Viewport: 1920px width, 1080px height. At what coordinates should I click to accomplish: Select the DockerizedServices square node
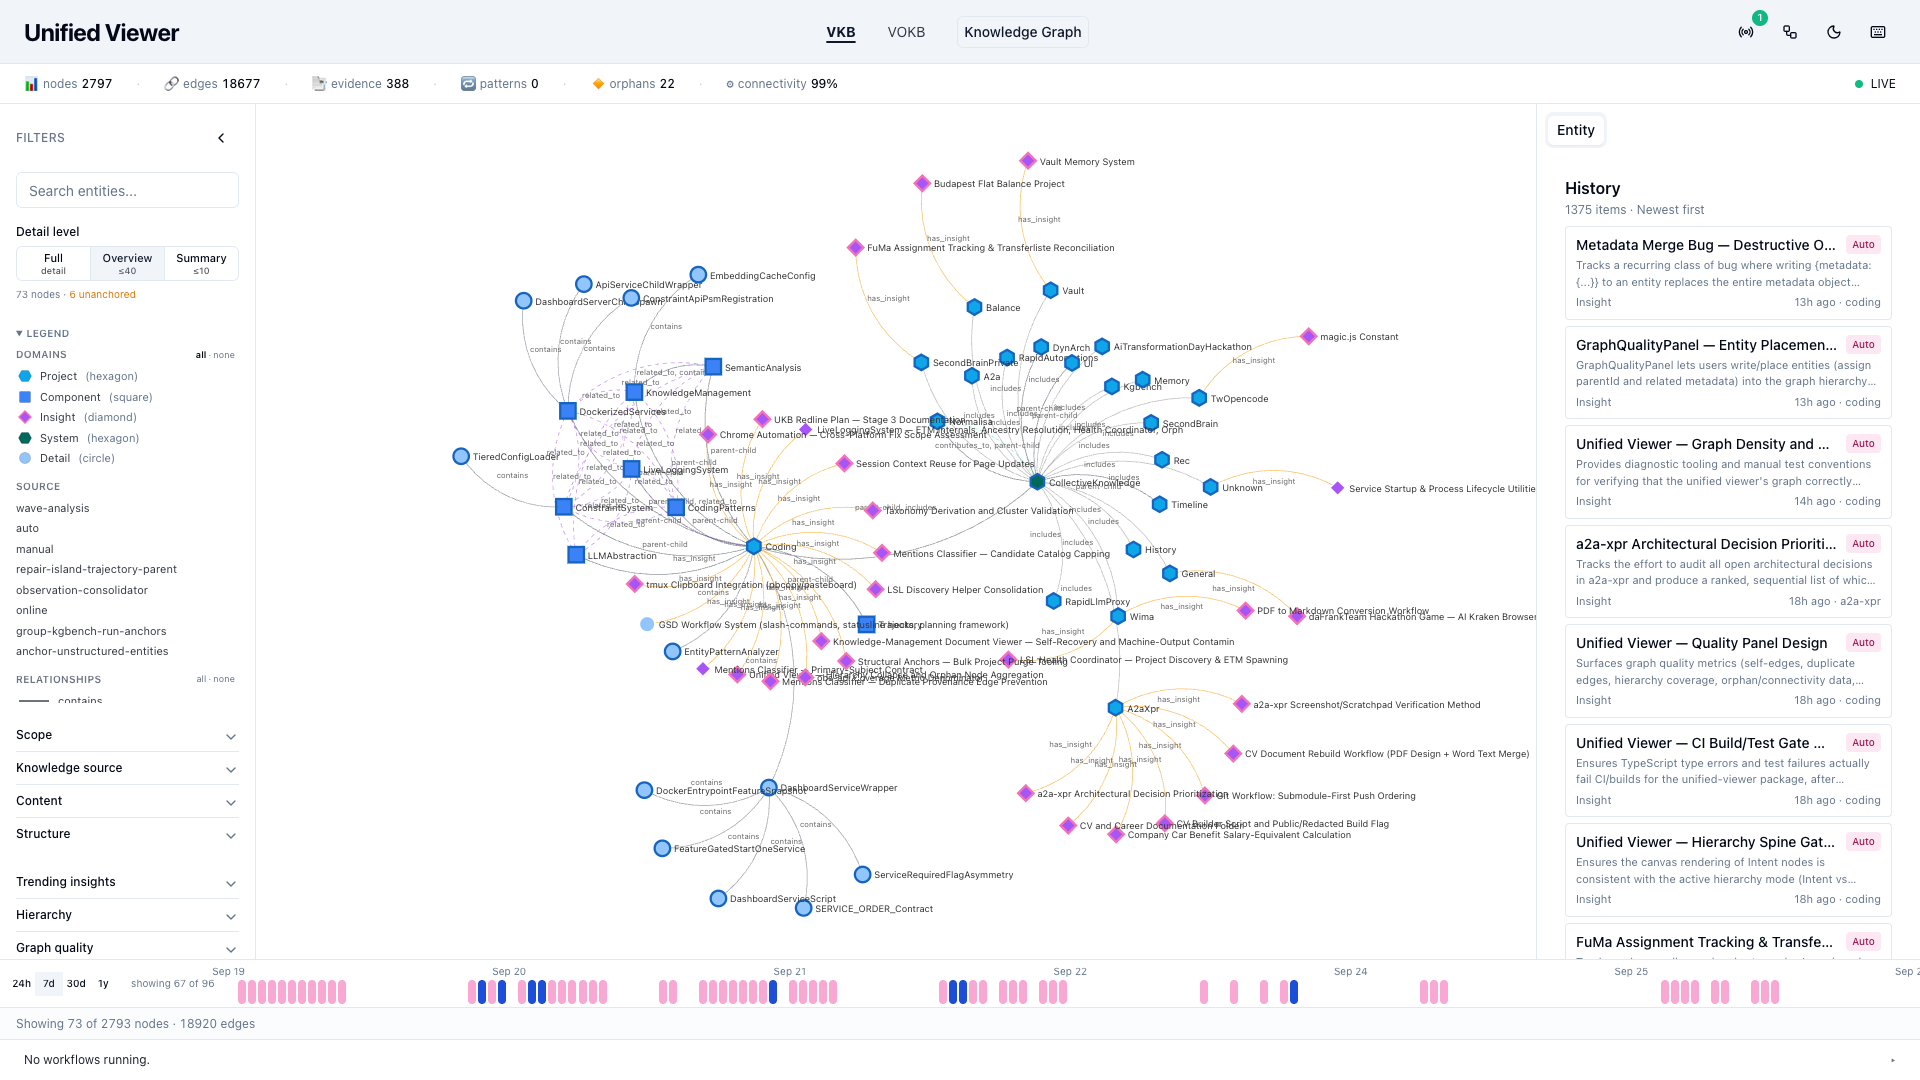[568, 411]
